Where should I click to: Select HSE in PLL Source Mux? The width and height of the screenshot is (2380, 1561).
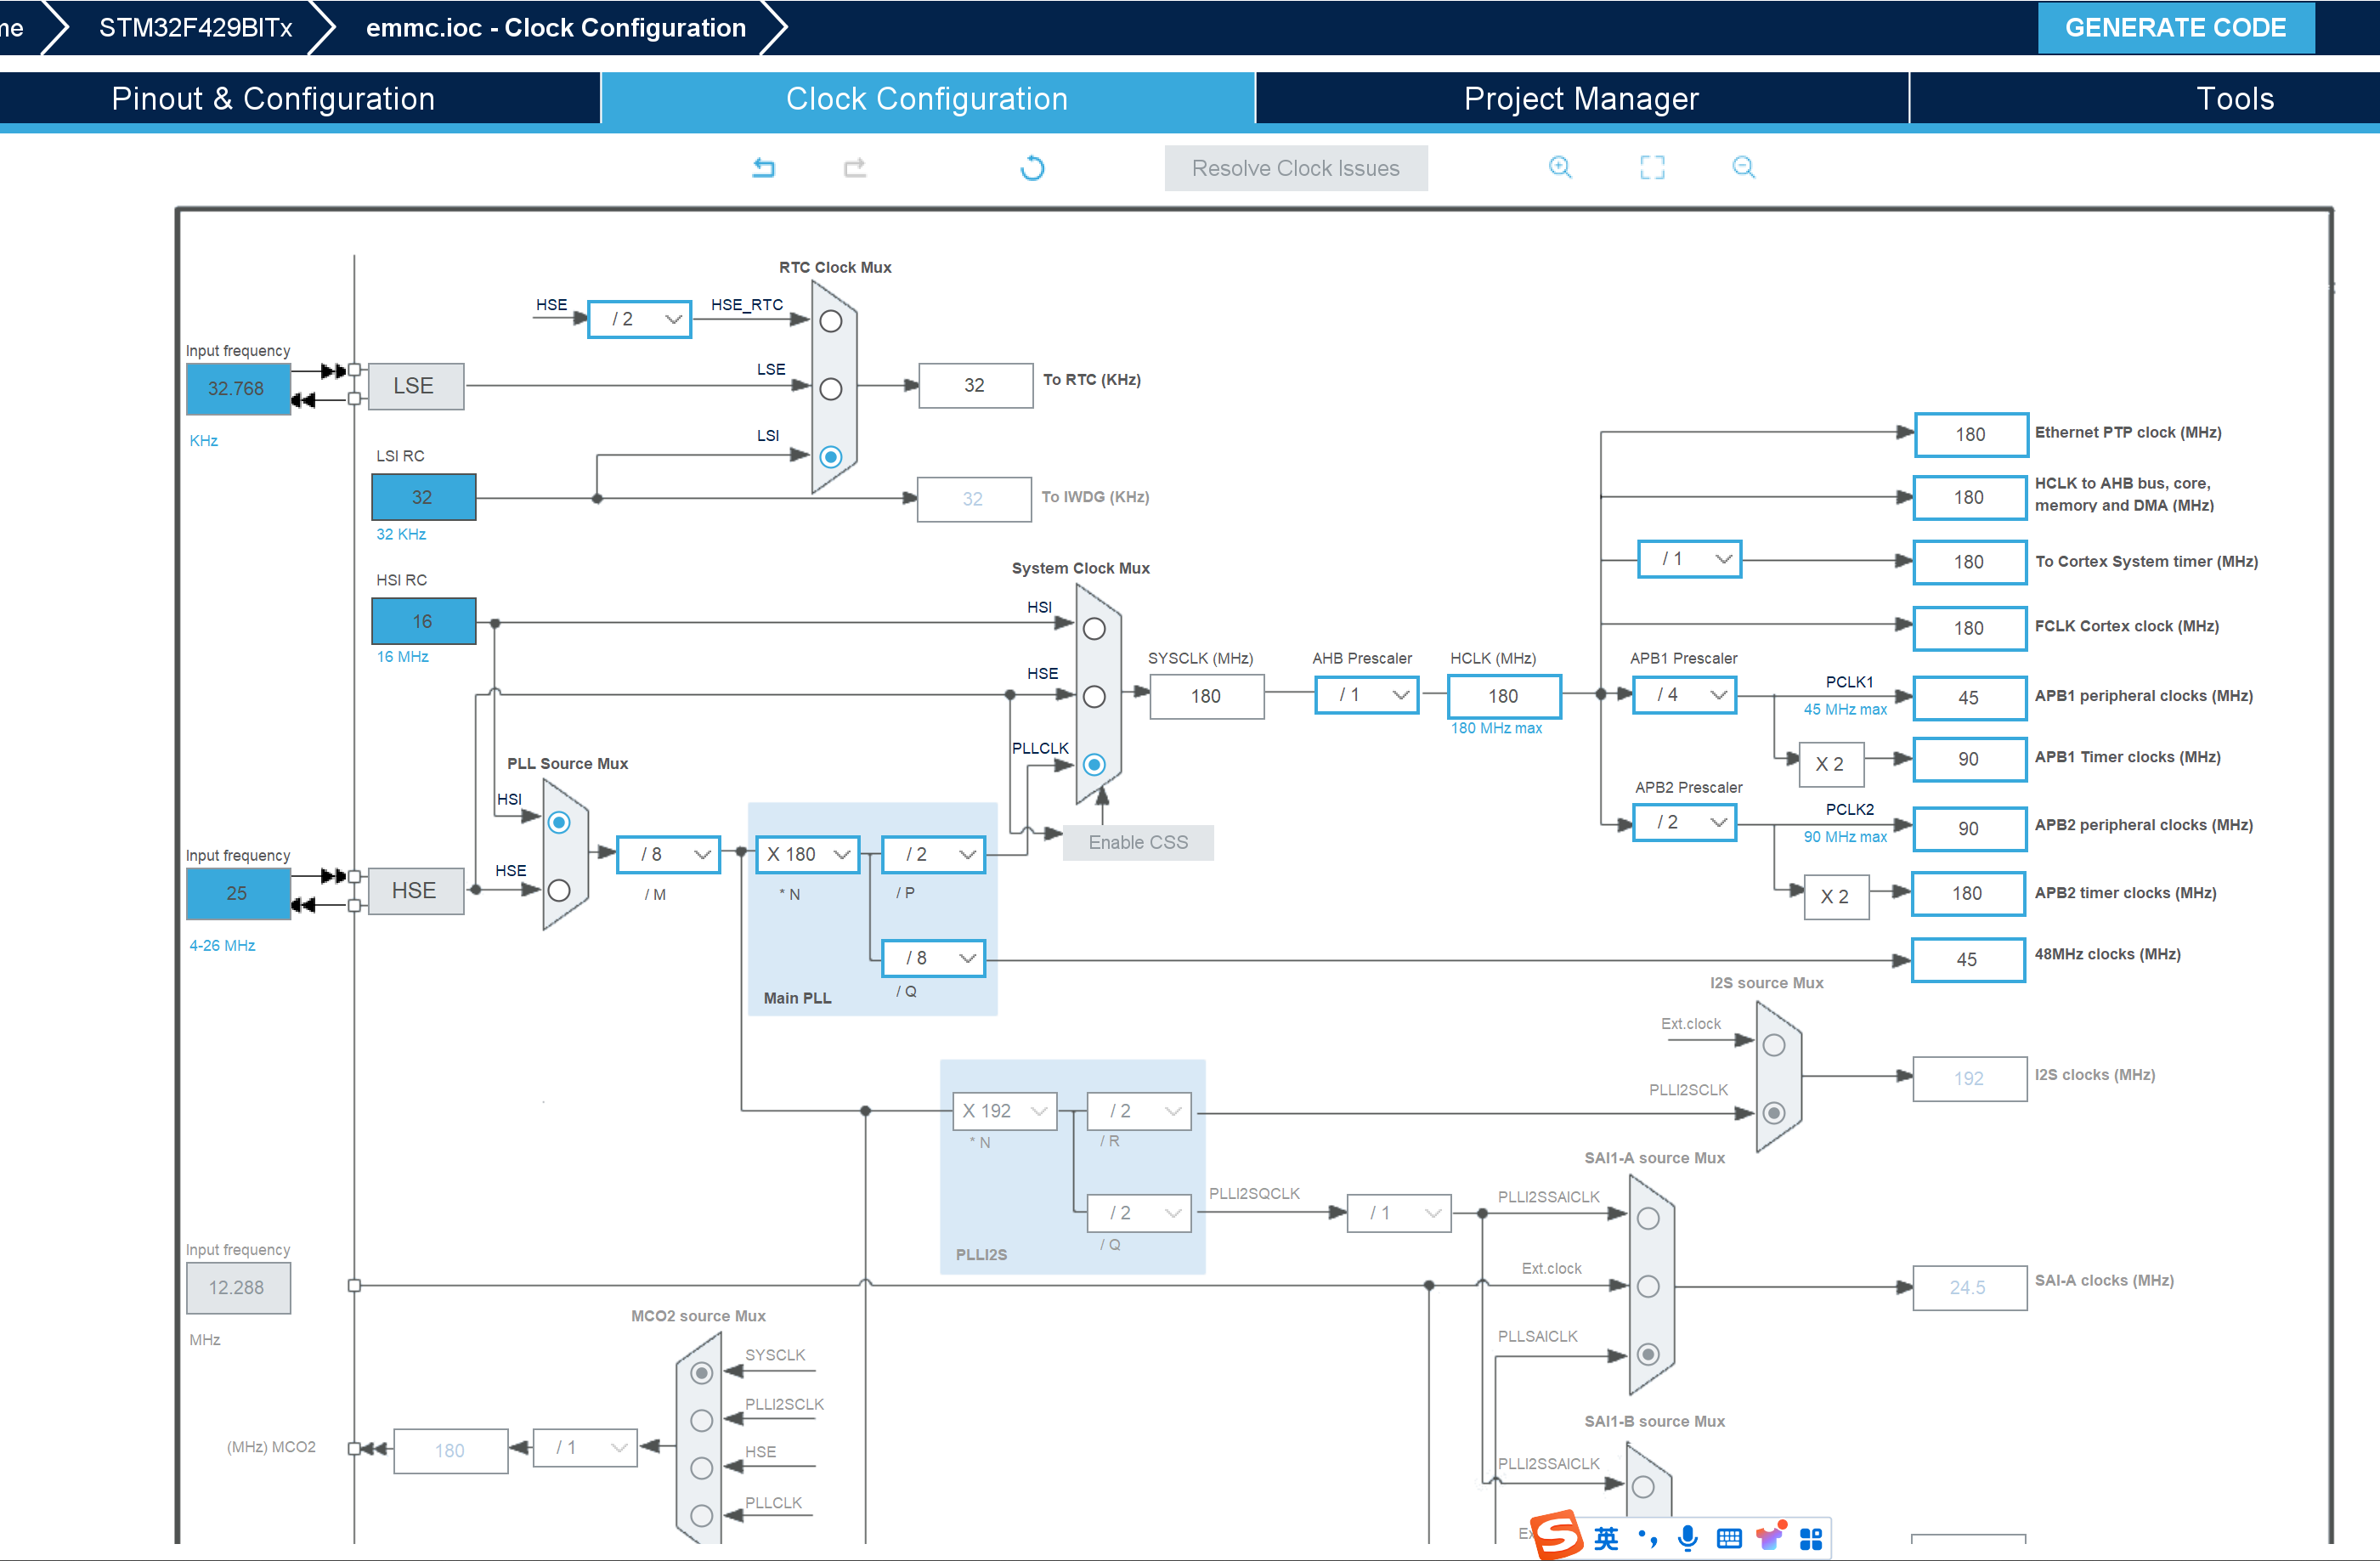point(559,890)
